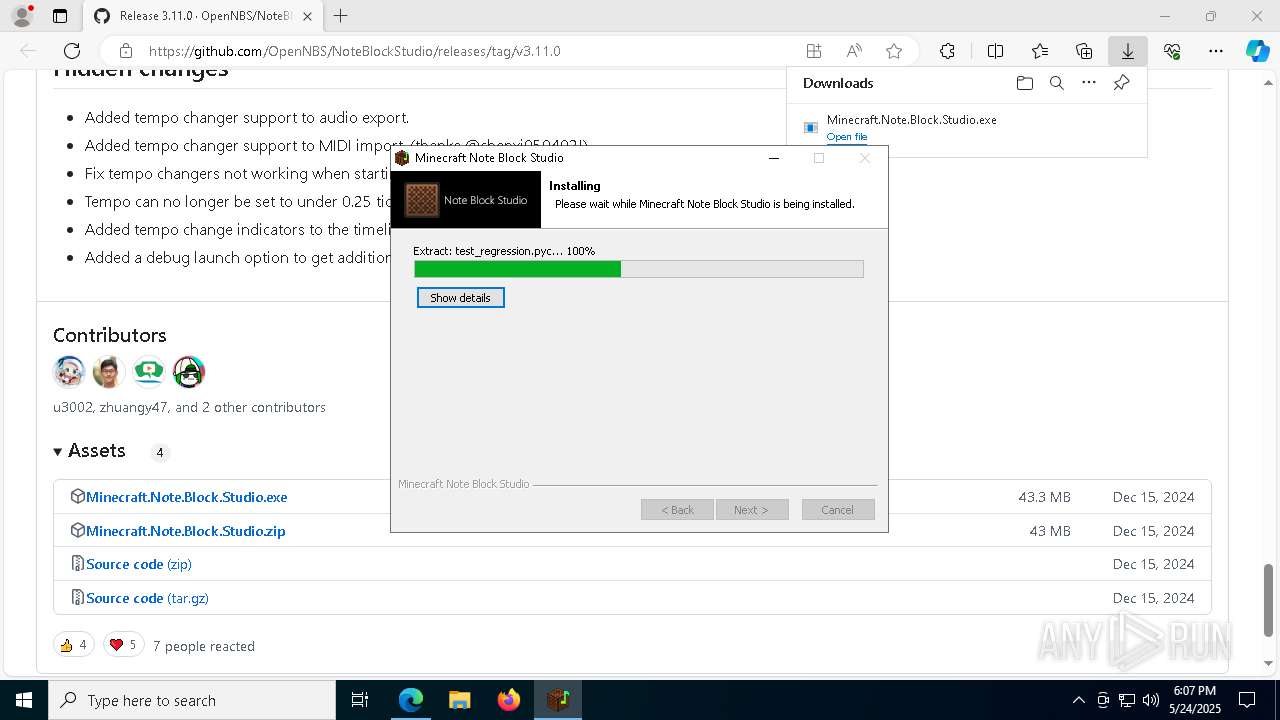Toggle split screen view icon
Image resolution: width=1280 pixels, height=720 pixels.
tap(995, 51)
